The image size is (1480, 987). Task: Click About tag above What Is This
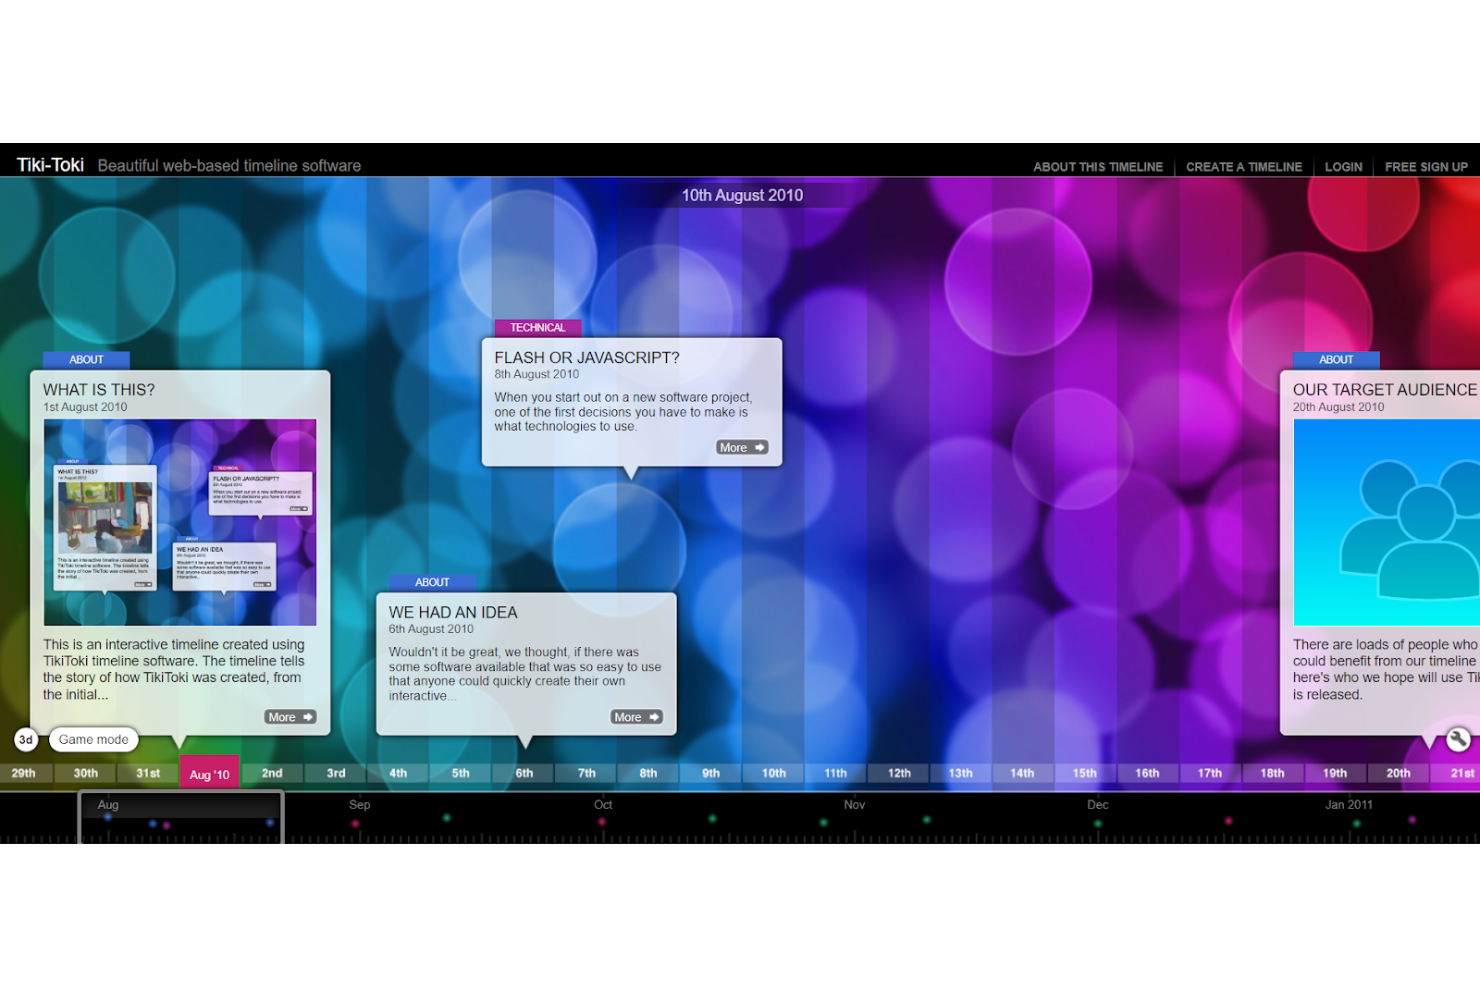coord(86,360)
